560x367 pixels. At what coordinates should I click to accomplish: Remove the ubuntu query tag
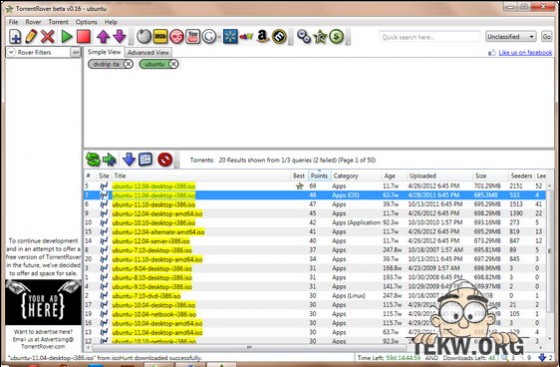[x=173, y=64]
